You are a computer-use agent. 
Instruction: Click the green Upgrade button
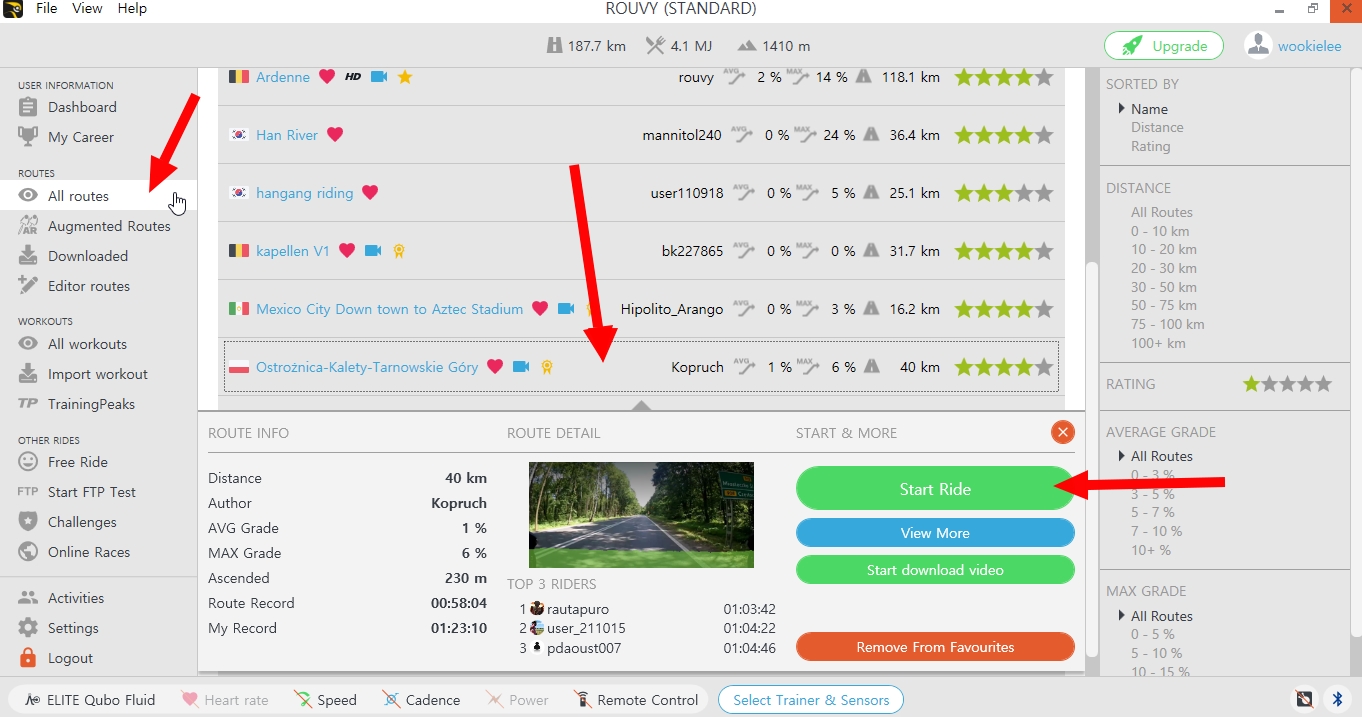(1165, 46)
